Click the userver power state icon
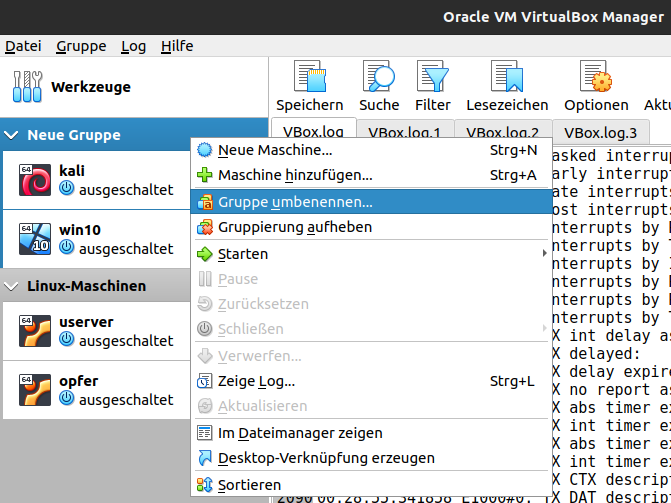The height and width of the screenshot is (503, 671). coord(66,339)
